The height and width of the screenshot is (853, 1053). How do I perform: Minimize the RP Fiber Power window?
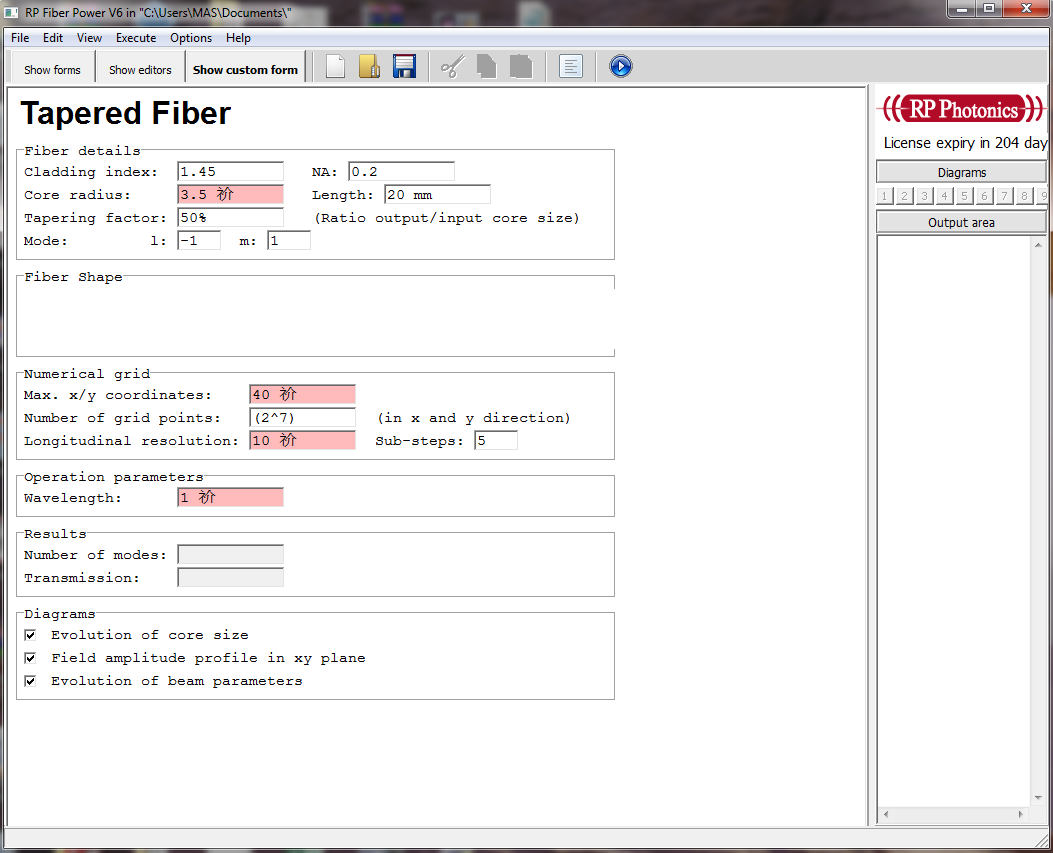pos(962,9)
